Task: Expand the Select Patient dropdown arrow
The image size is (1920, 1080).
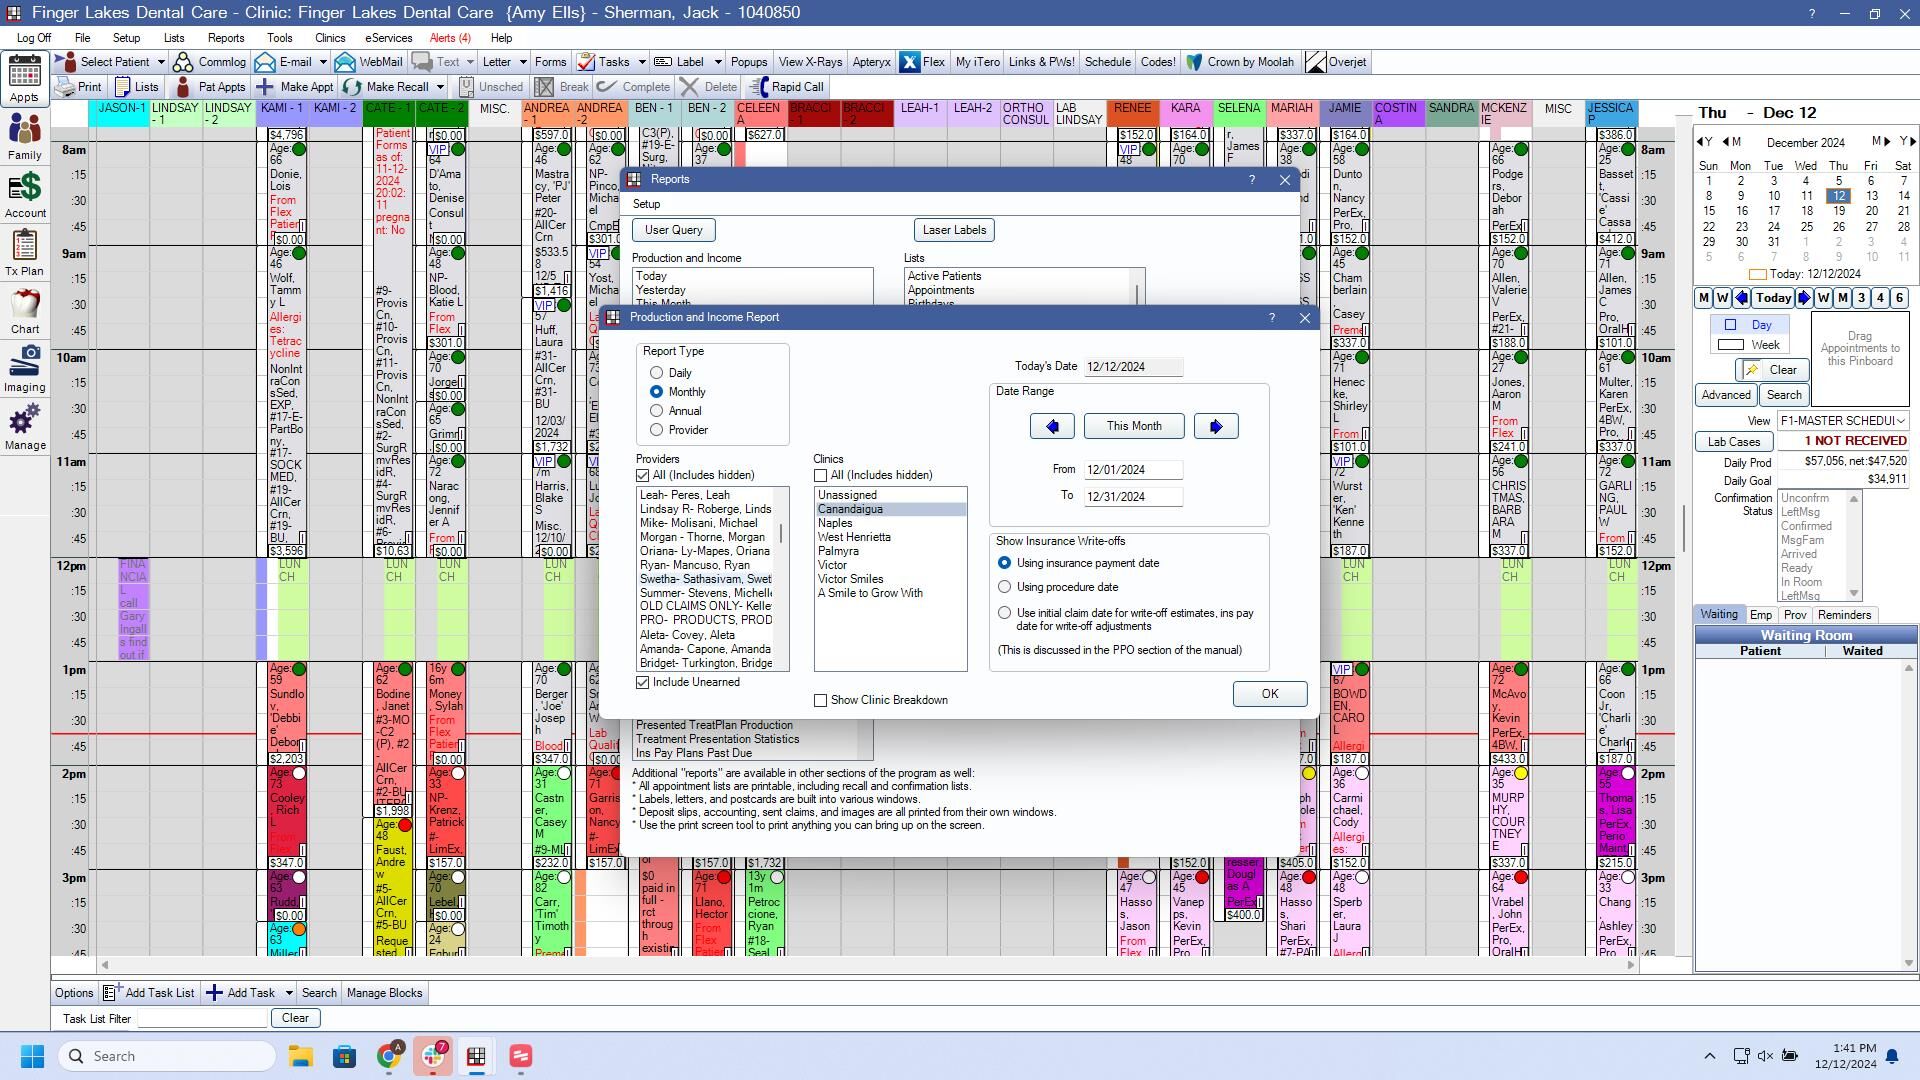Action: pos(160,62)
